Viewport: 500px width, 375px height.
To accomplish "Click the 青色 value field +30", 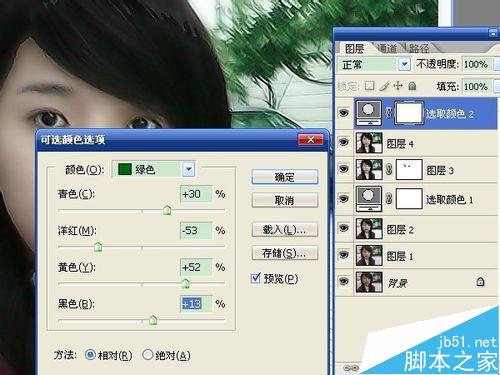I will tap(196, 194).
